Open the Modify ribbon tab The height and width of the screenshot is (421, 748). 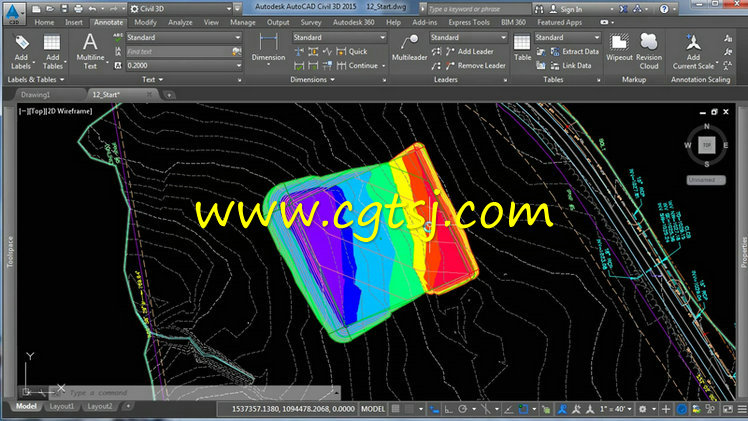[x=145, y=22]
